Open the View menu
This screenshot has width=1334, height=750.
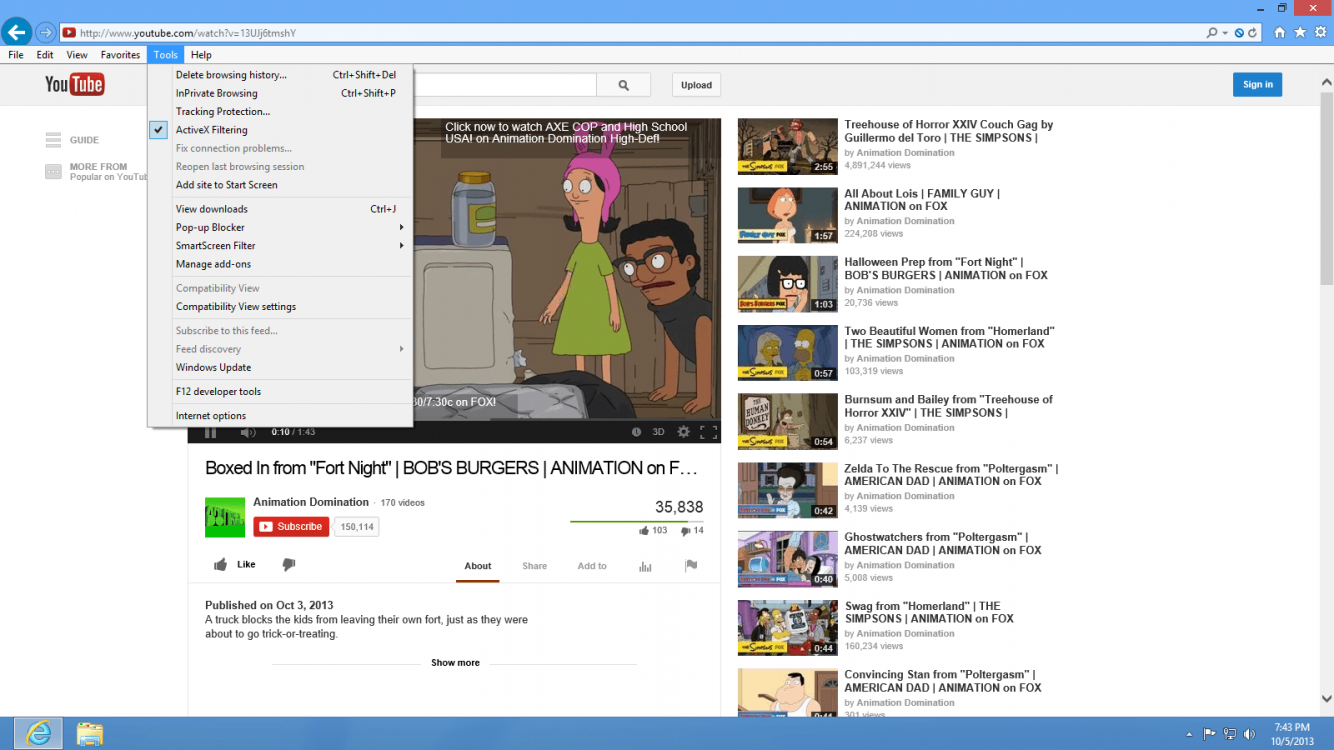click(77, 55)
